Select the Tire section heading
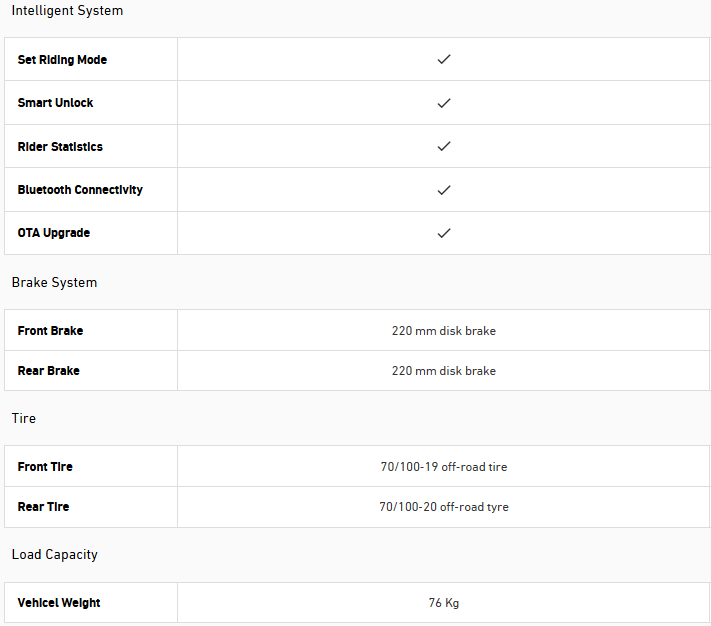Screen dimensions: 711x626 click(x=24, y=418)
